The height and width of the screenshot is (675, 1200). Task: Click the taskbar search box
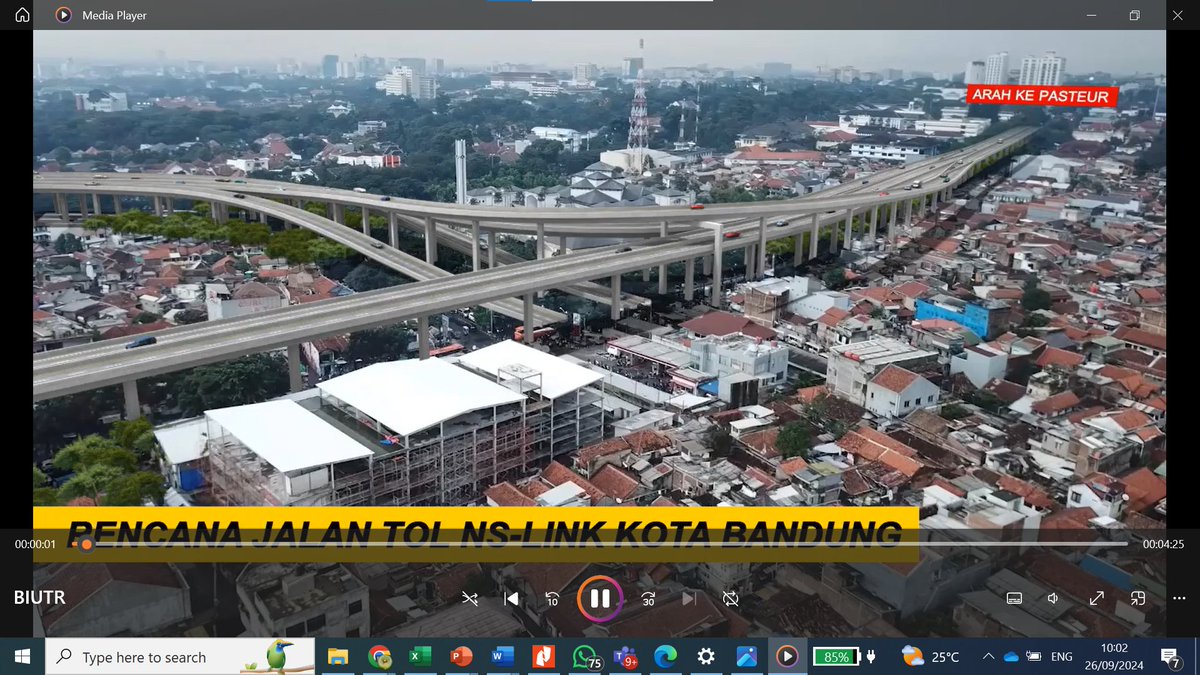[179, 657]
